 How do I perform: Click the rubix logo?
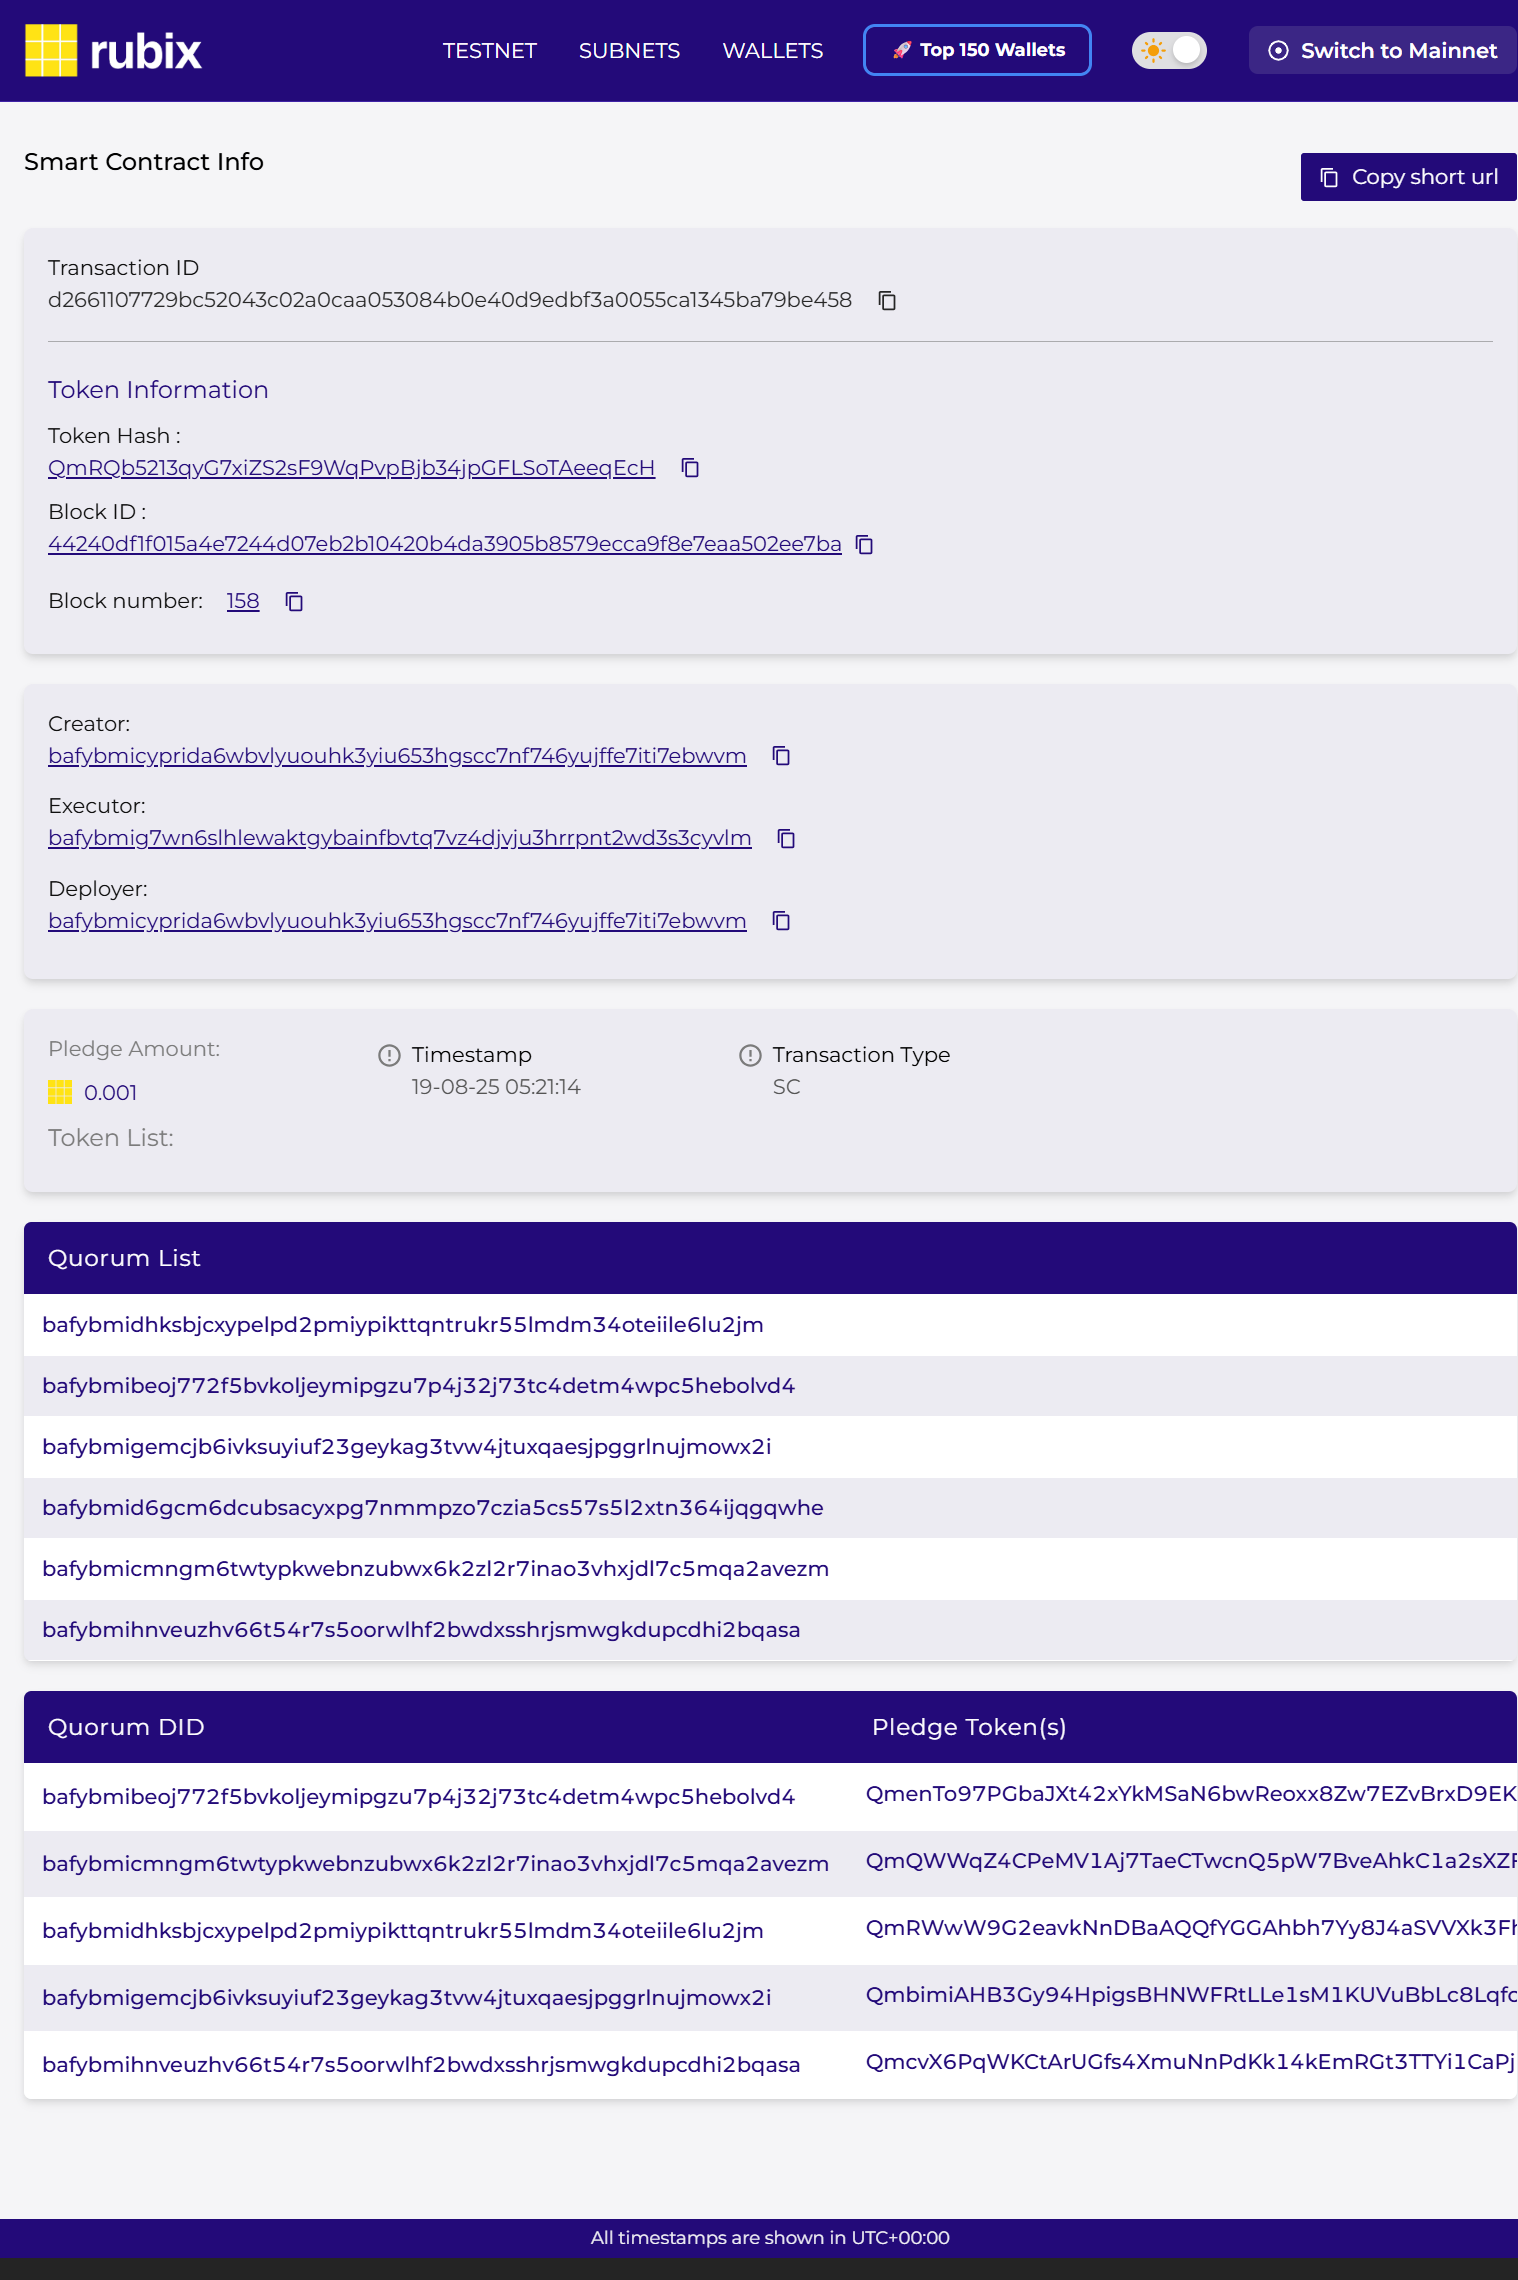(x=113, y=50)
